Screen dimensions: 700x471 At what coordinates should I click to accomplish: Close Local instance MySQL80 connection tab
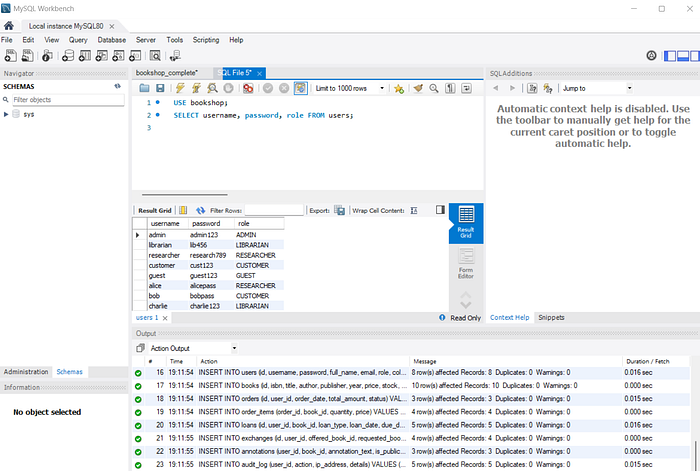(112, 26)
